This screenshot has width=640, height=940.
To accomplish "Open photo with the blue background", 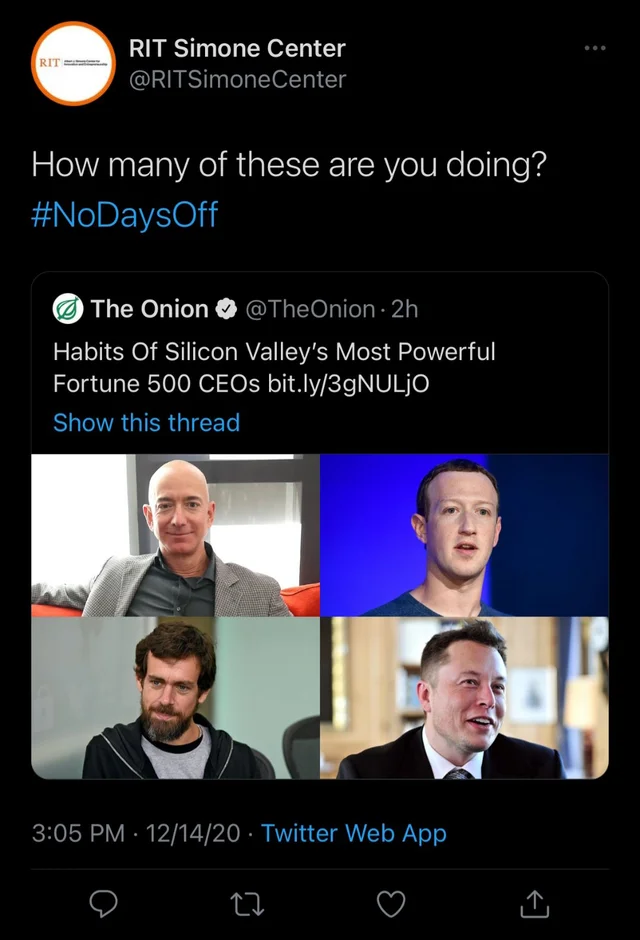I will point(464,535).
